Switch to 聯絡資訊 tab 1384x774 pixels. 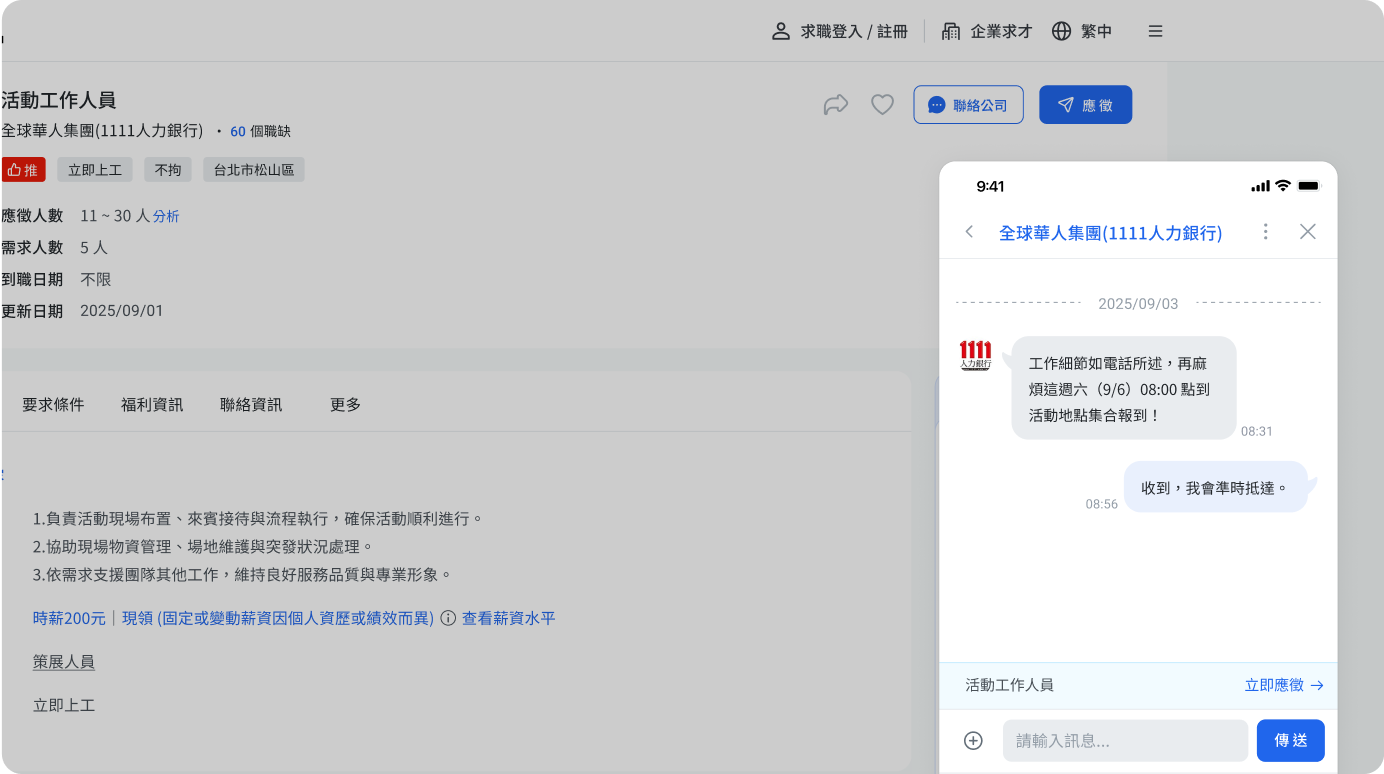251,405
